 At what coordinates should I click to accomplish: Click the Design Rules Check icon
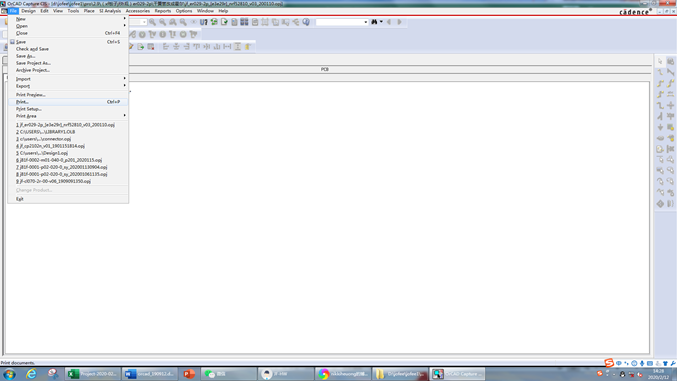[224, 22]
